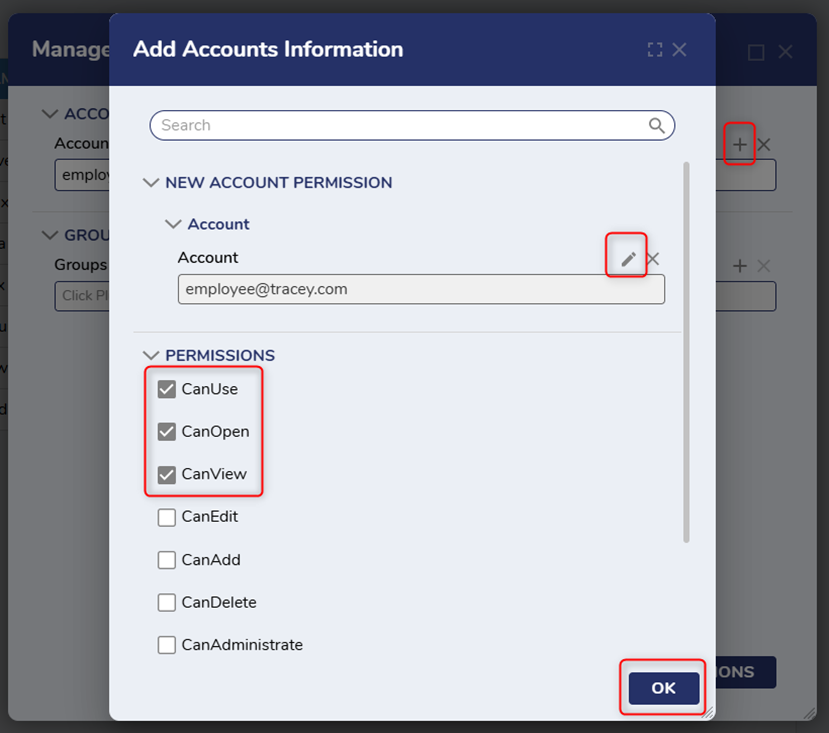Click the plus icon in Groups row
Viewport: 829px width, 733px height.
(740, 265)
